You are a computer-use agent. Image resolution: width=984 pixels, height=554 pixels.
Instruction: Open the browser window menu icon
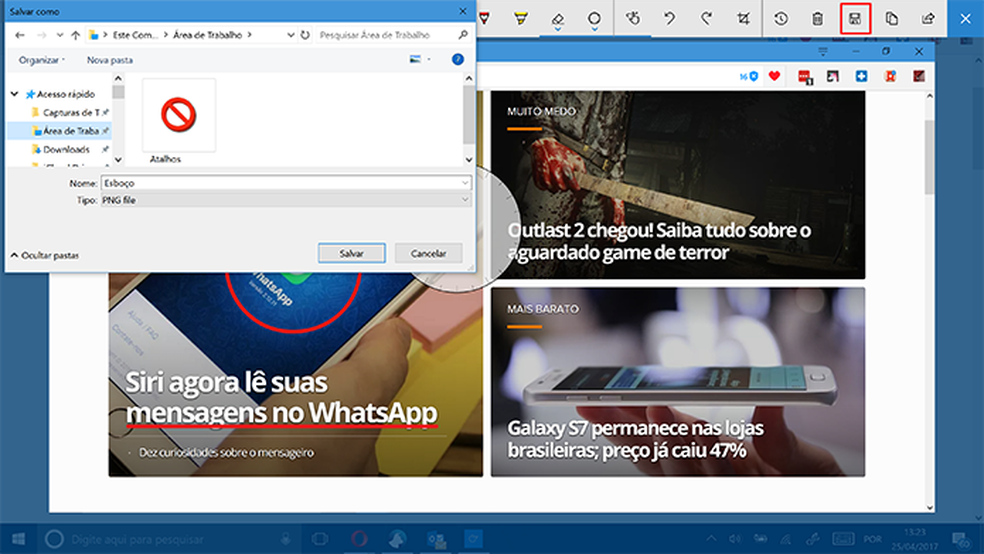point(823,51)
